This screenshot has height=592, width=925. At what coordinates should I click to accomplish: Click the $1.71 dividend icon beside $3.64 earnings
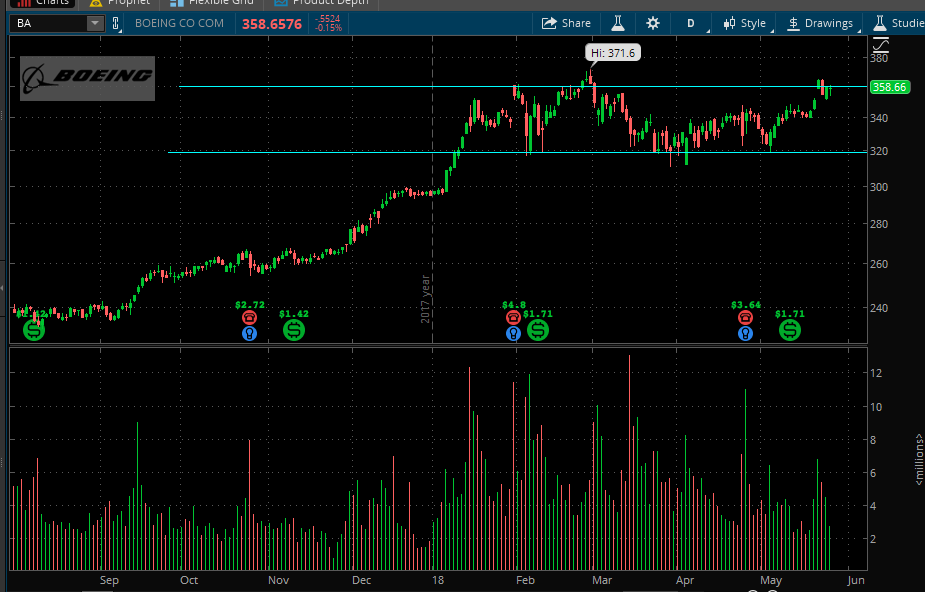point(790,330)
